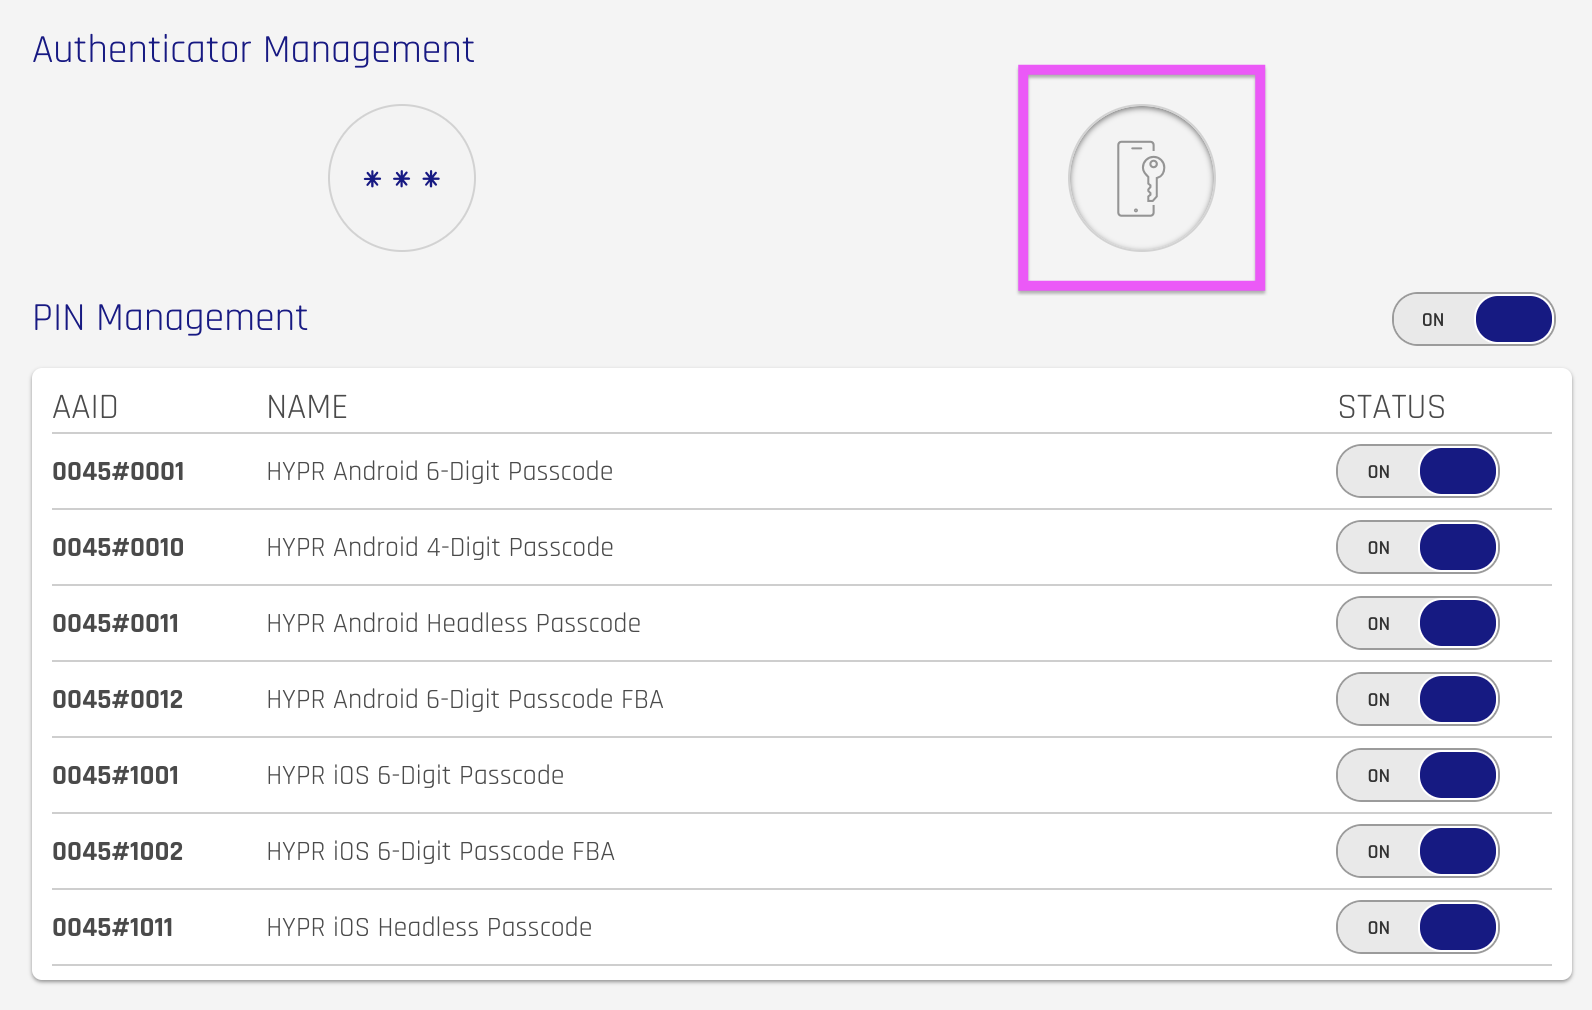Click the Authenticator Management heading
The image size is (1592, 1010).
point(254,49)
